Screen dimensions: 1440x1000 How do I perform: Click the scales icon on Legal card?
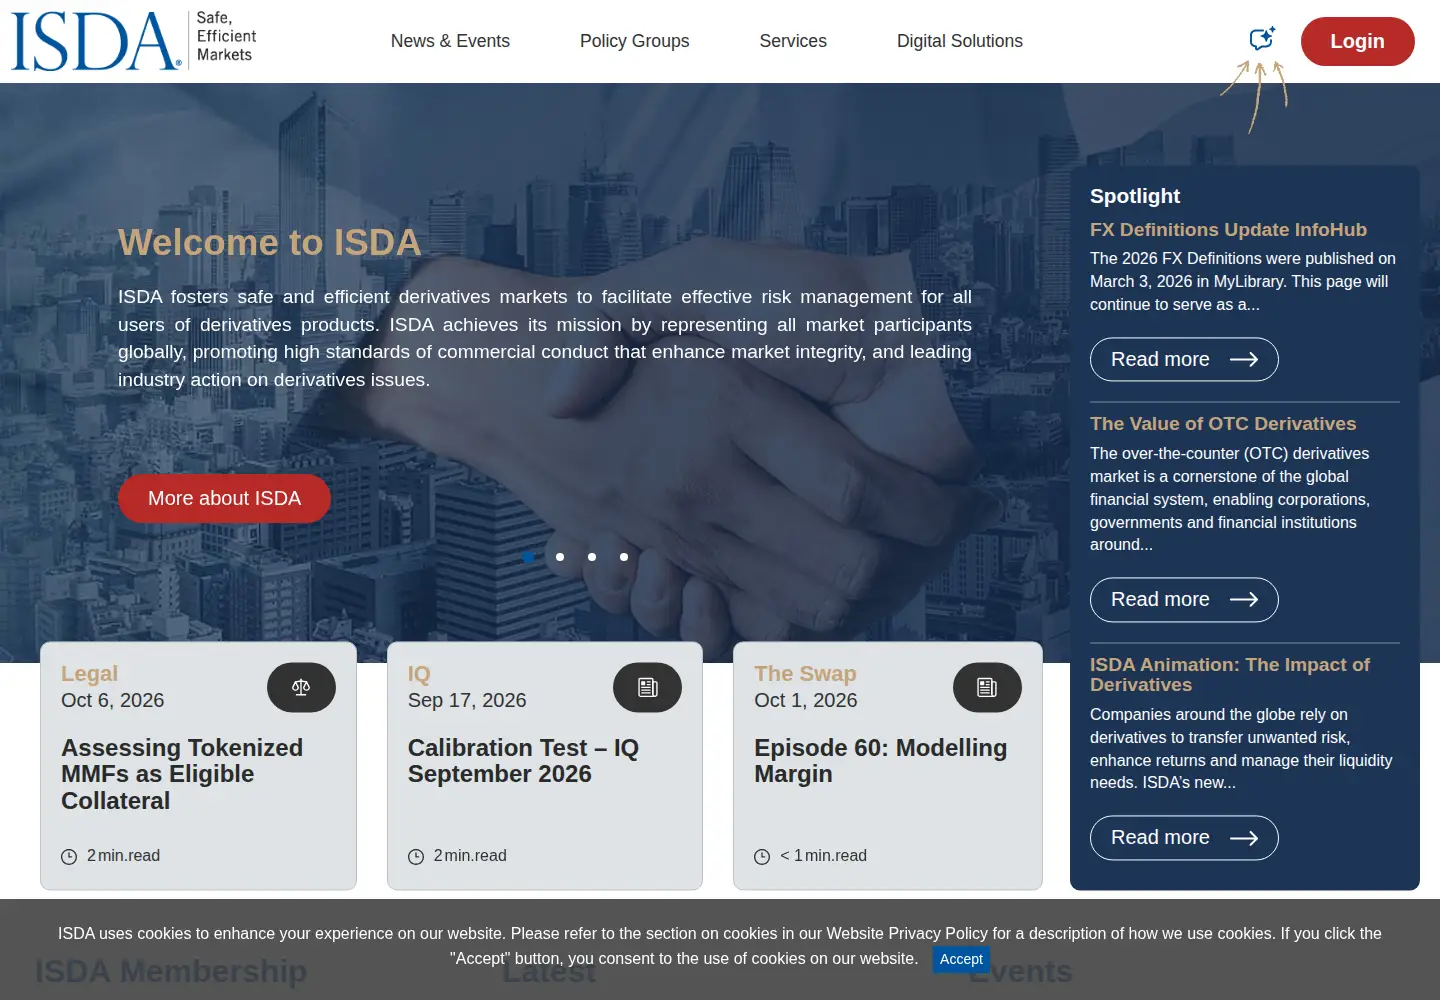[301, 687]
